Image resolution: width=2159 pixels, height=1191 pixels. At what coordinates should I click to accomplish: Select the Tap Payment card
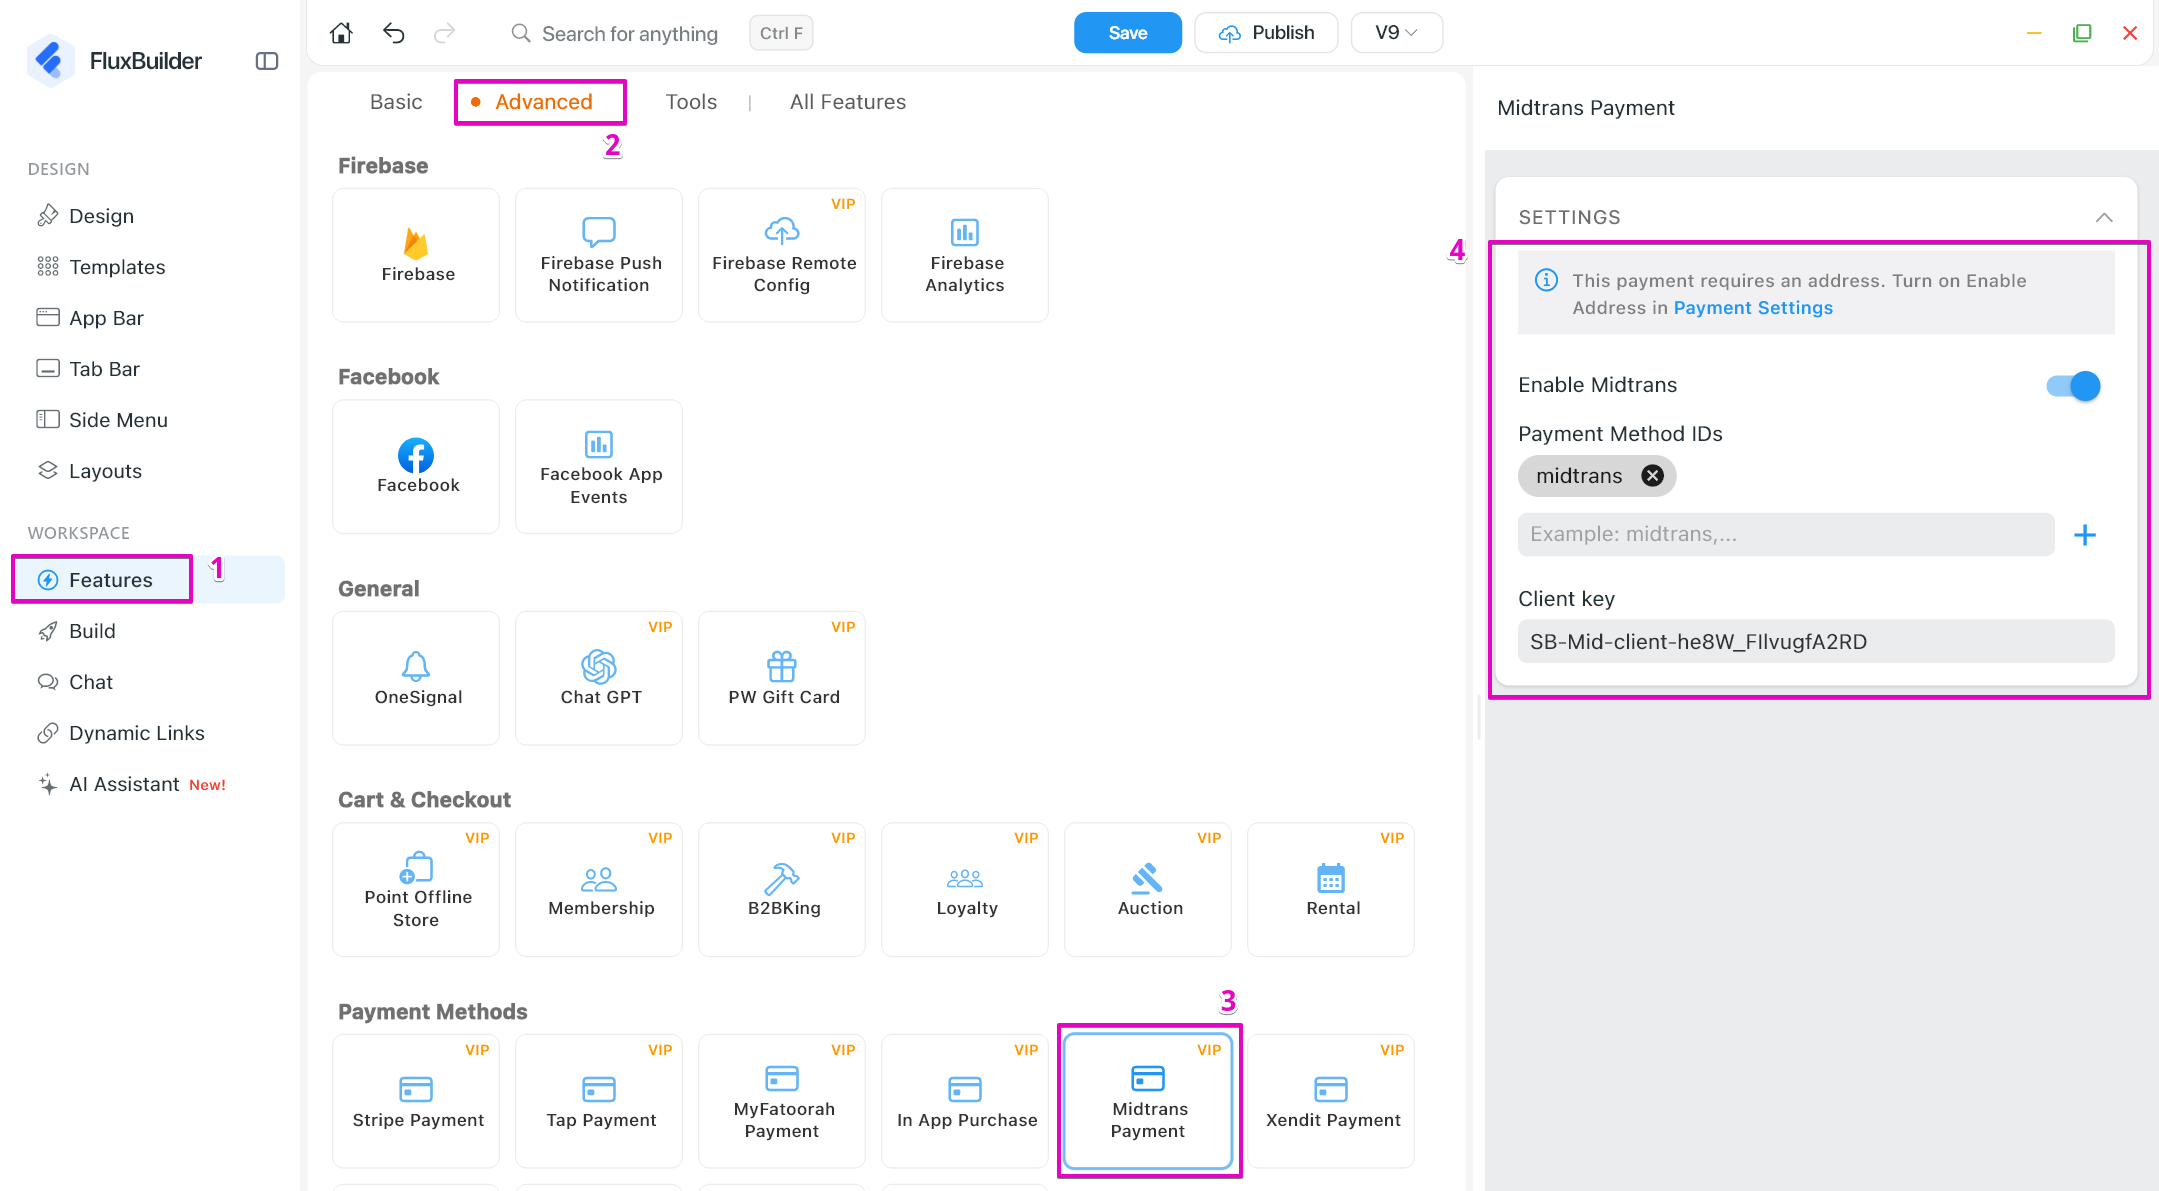pos(599,1101)
